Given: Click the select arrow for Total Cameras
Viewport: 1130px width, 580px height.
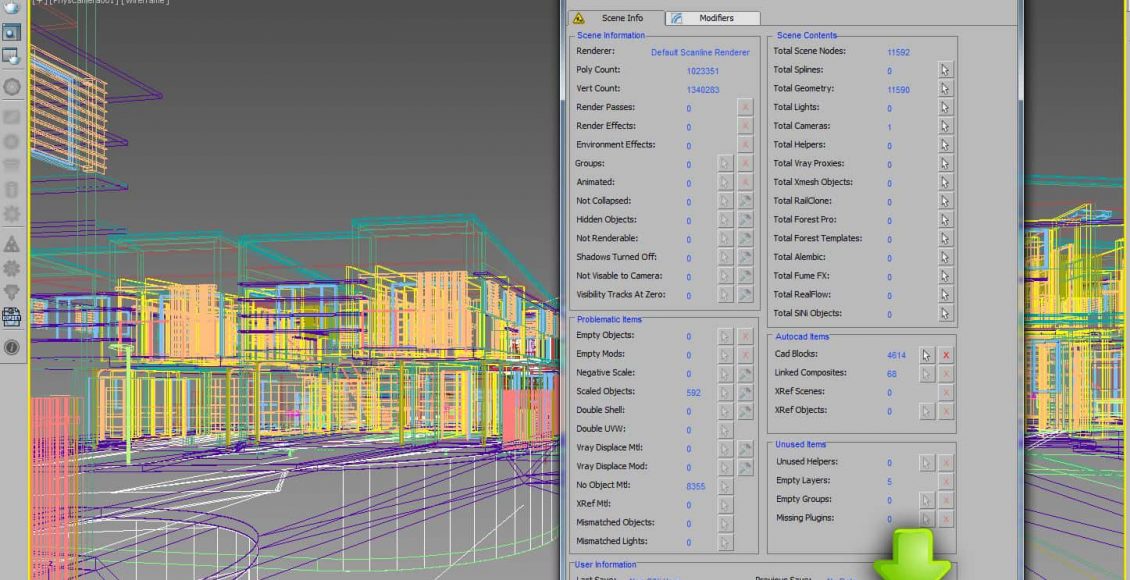Looking at the screenshot, I should [945, 127].
